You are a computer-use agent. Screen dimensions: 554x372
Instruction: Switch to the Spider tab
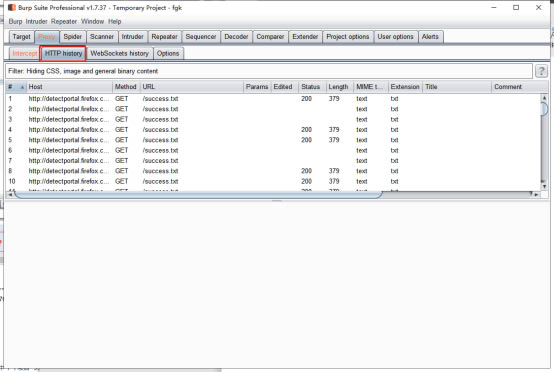click(72, 37)
